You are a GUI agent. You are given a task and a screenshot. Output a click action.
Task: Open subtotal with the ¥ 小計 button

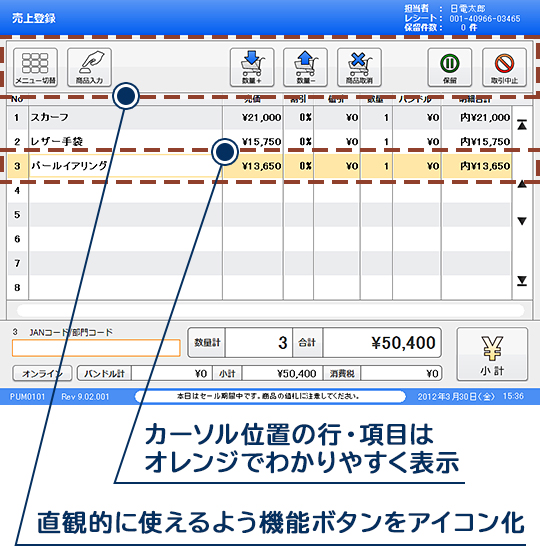pyautogui.click(x=492, y=354)
